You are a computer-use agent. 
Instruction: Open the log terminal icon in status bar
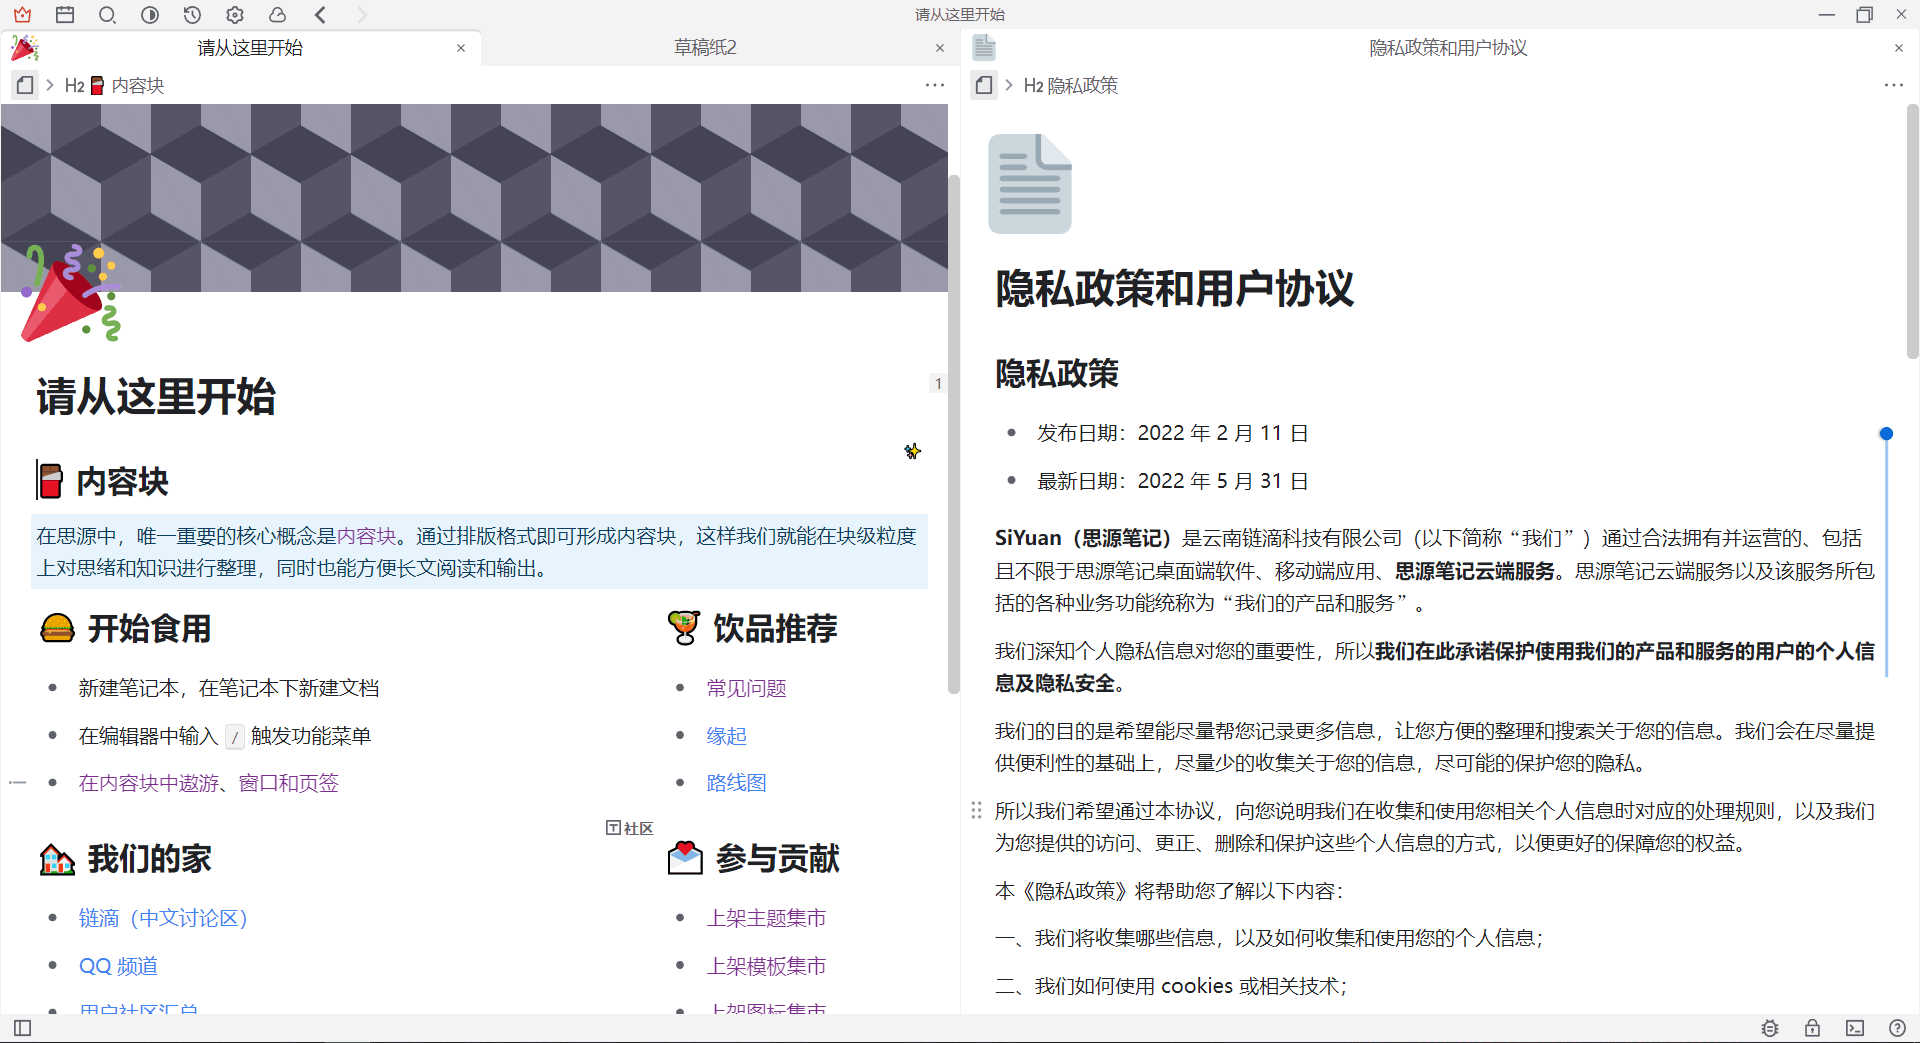[1855, 1028]
